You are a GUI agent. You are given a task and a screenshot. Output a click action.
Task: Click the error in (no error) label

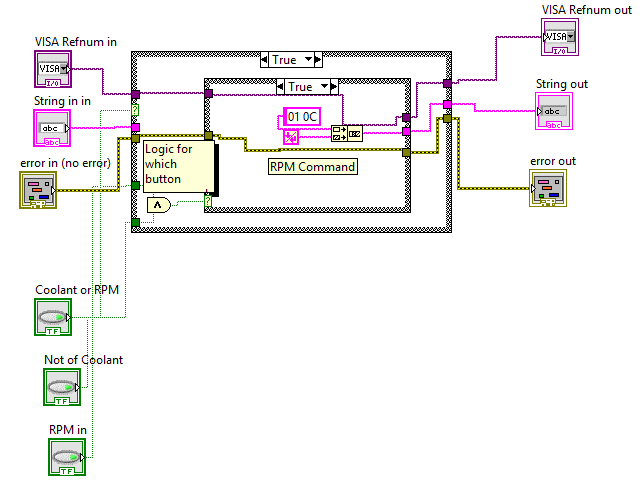click(65, 163)
